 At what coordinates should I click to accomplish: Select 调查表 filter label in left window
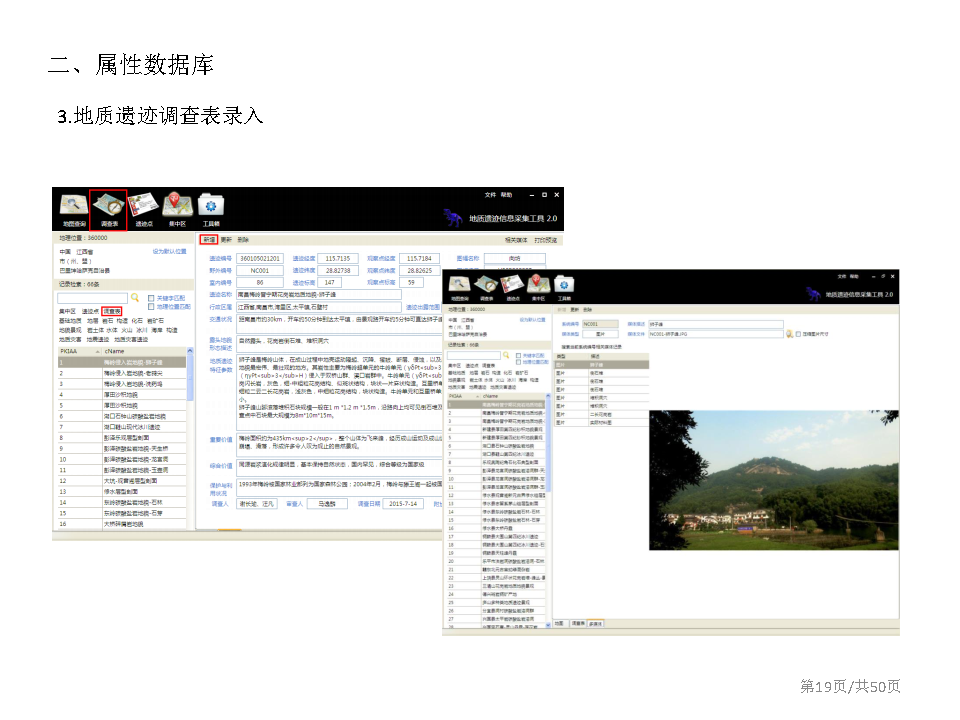click(x=111, y=311)
